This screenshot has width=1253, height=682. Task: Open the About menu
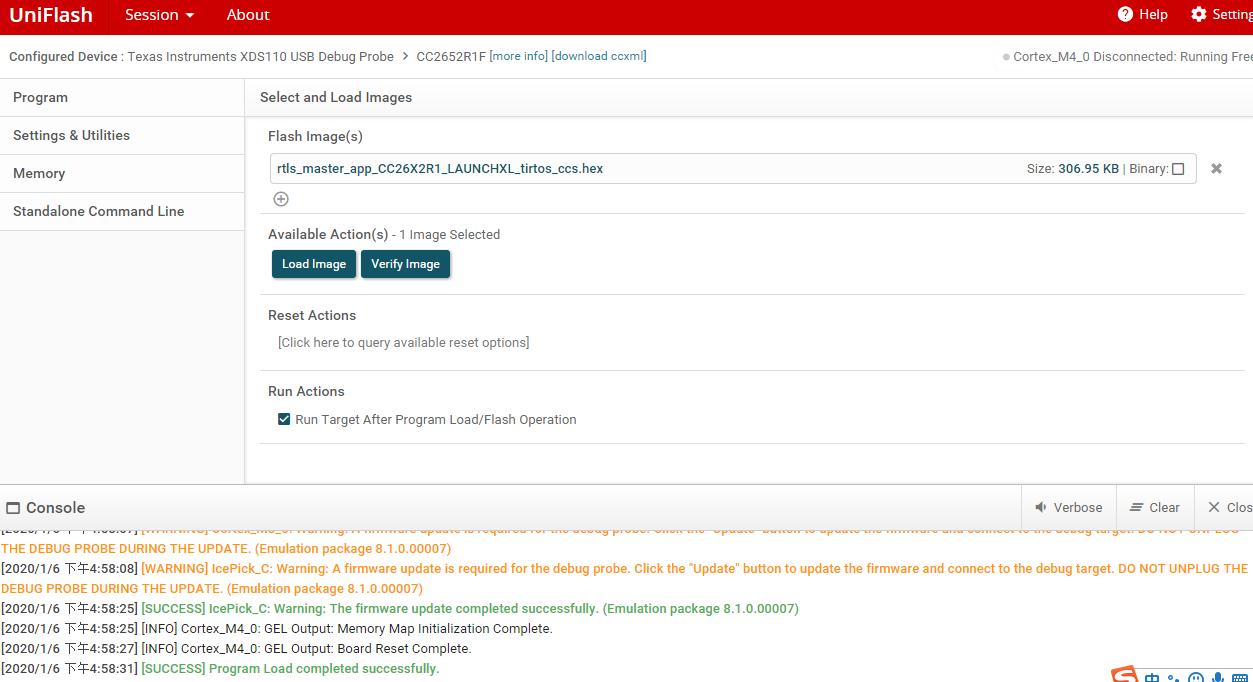tap(248, 15)
